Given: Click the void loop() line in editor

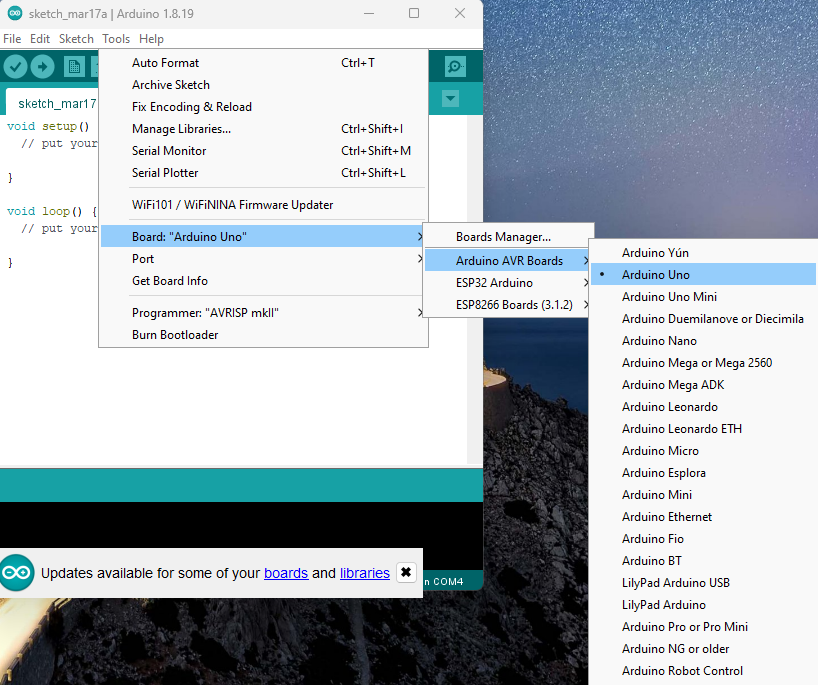Looking at the screenshot, I should pyautogui.click(x=52, y=211).
